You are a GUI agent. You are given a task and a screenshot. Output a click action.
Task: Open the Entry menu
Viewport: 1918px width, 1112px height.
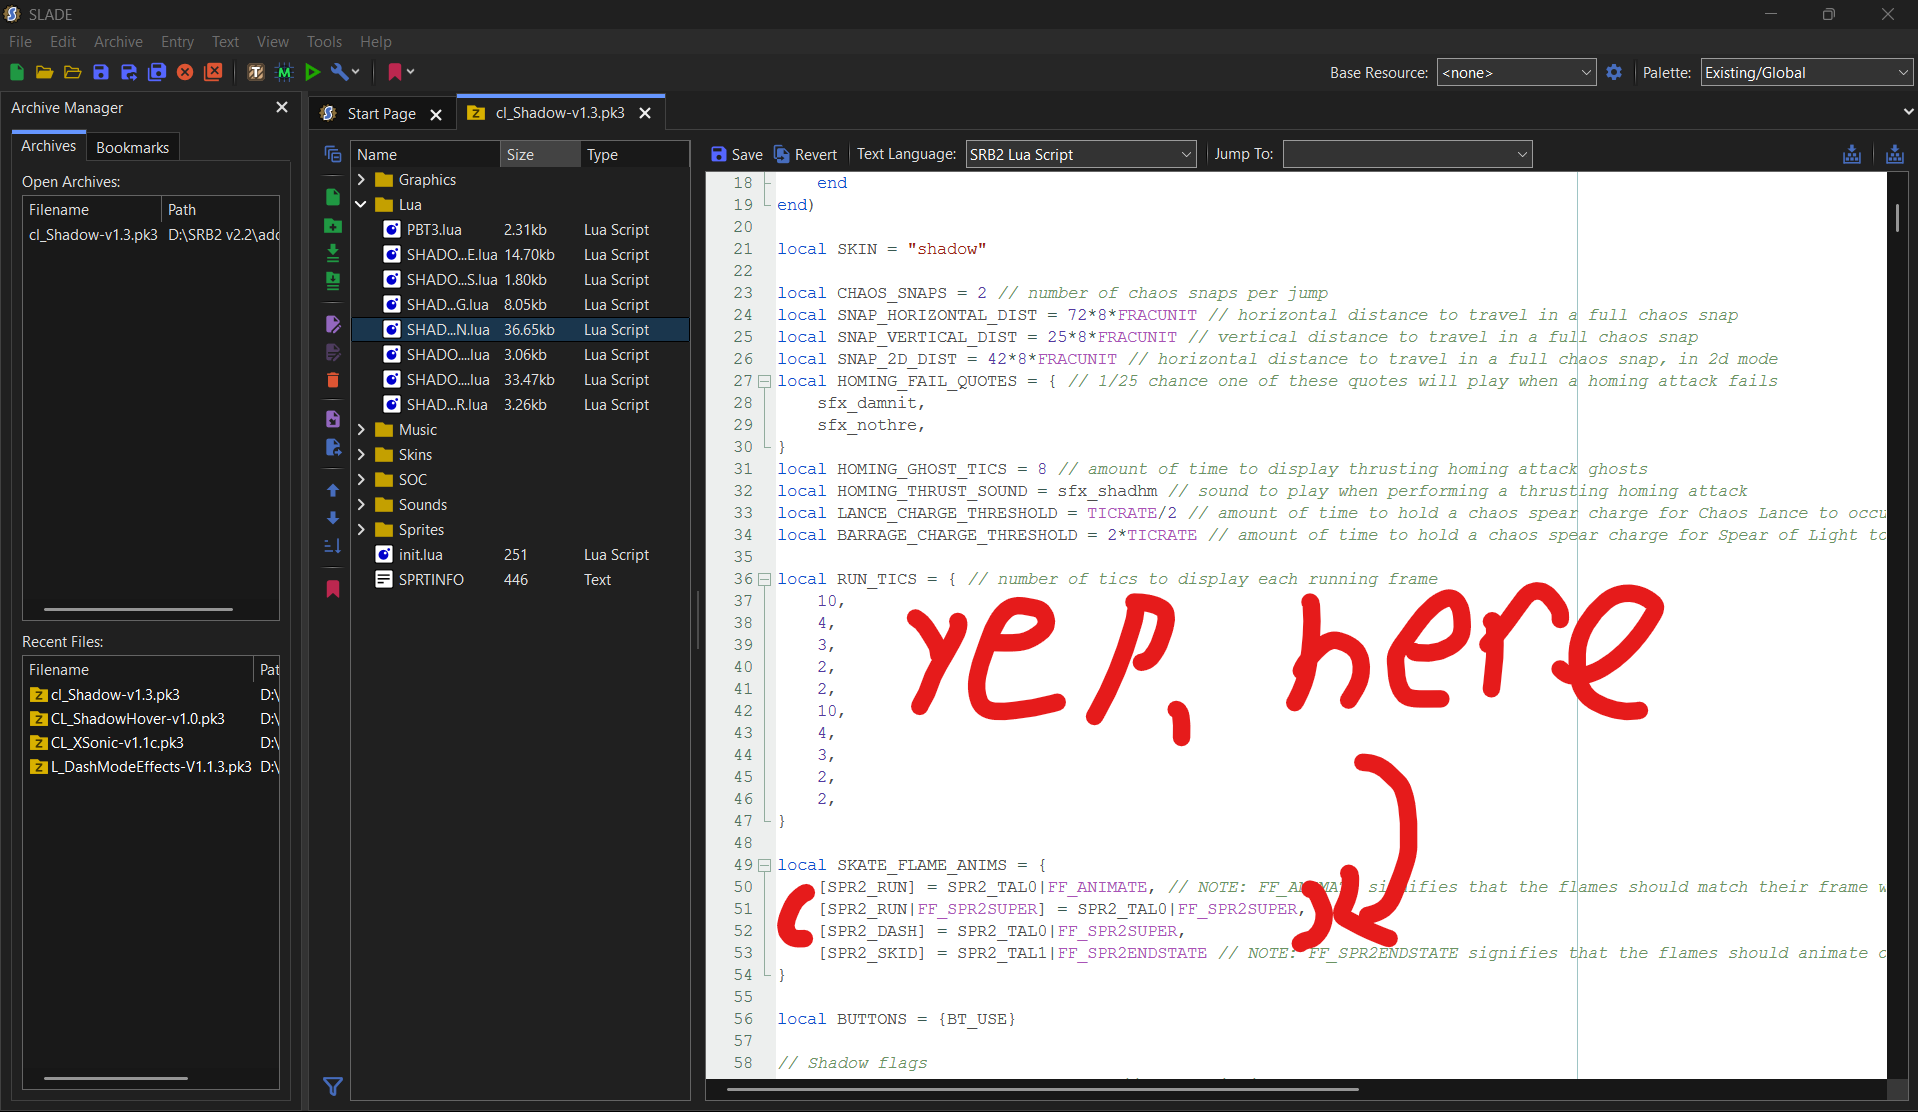[x=177, y=42]
